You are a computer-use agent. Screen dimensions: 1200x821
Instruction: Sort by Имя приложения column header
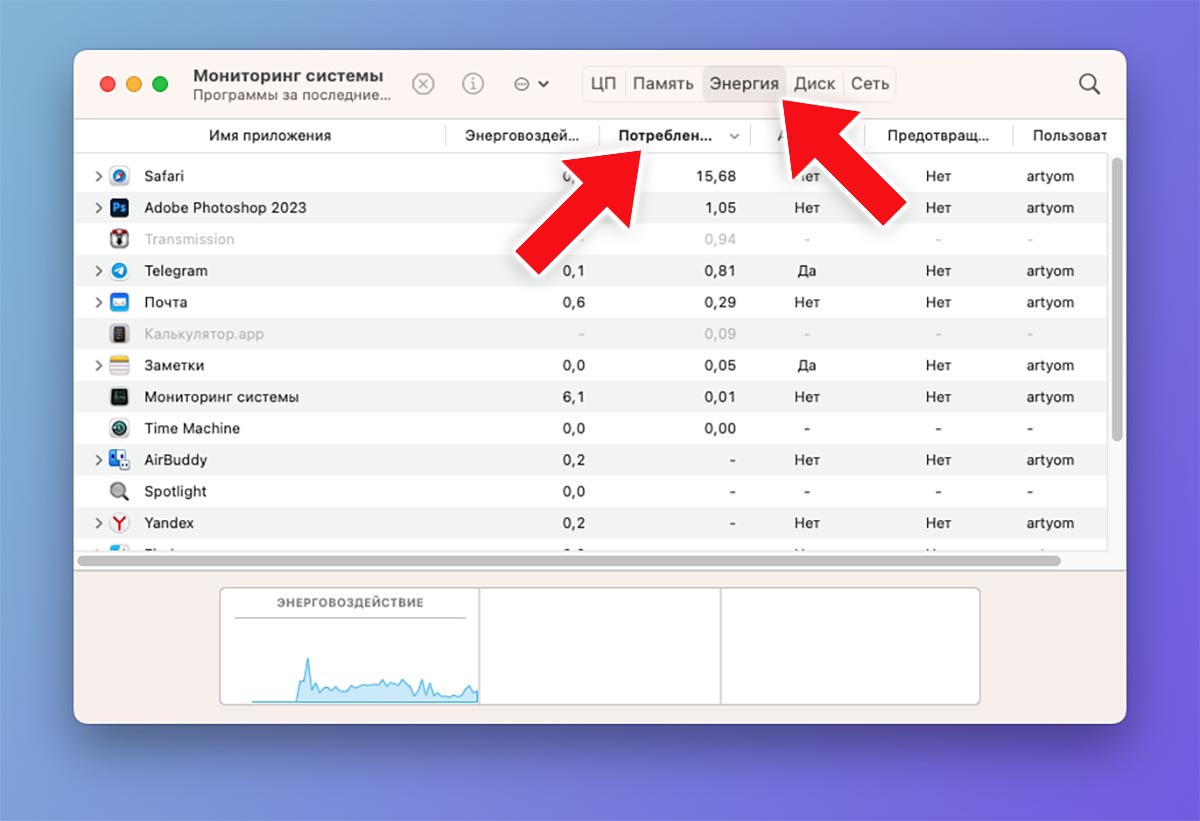click(x=269, y=136)
